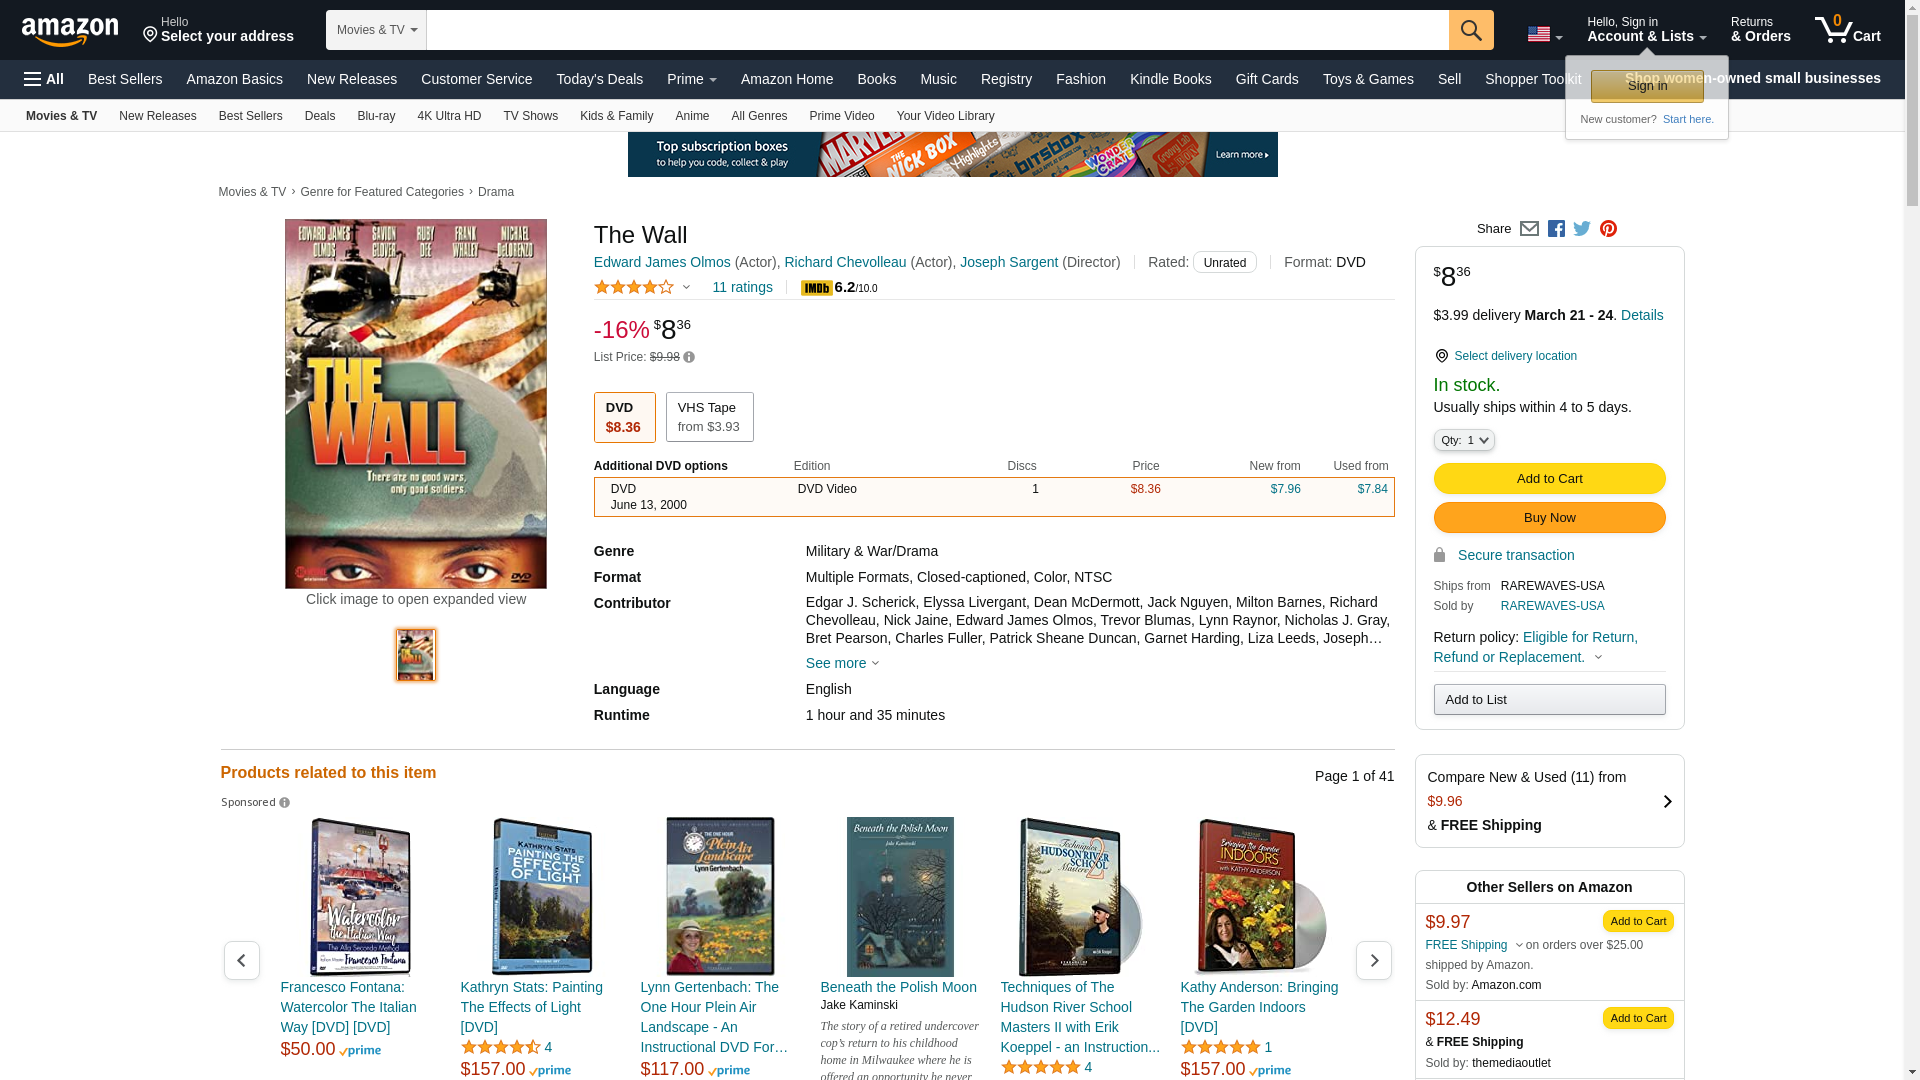
Task: Click the DVD cover thumbnail below main image
Action: tap(416, 655)
